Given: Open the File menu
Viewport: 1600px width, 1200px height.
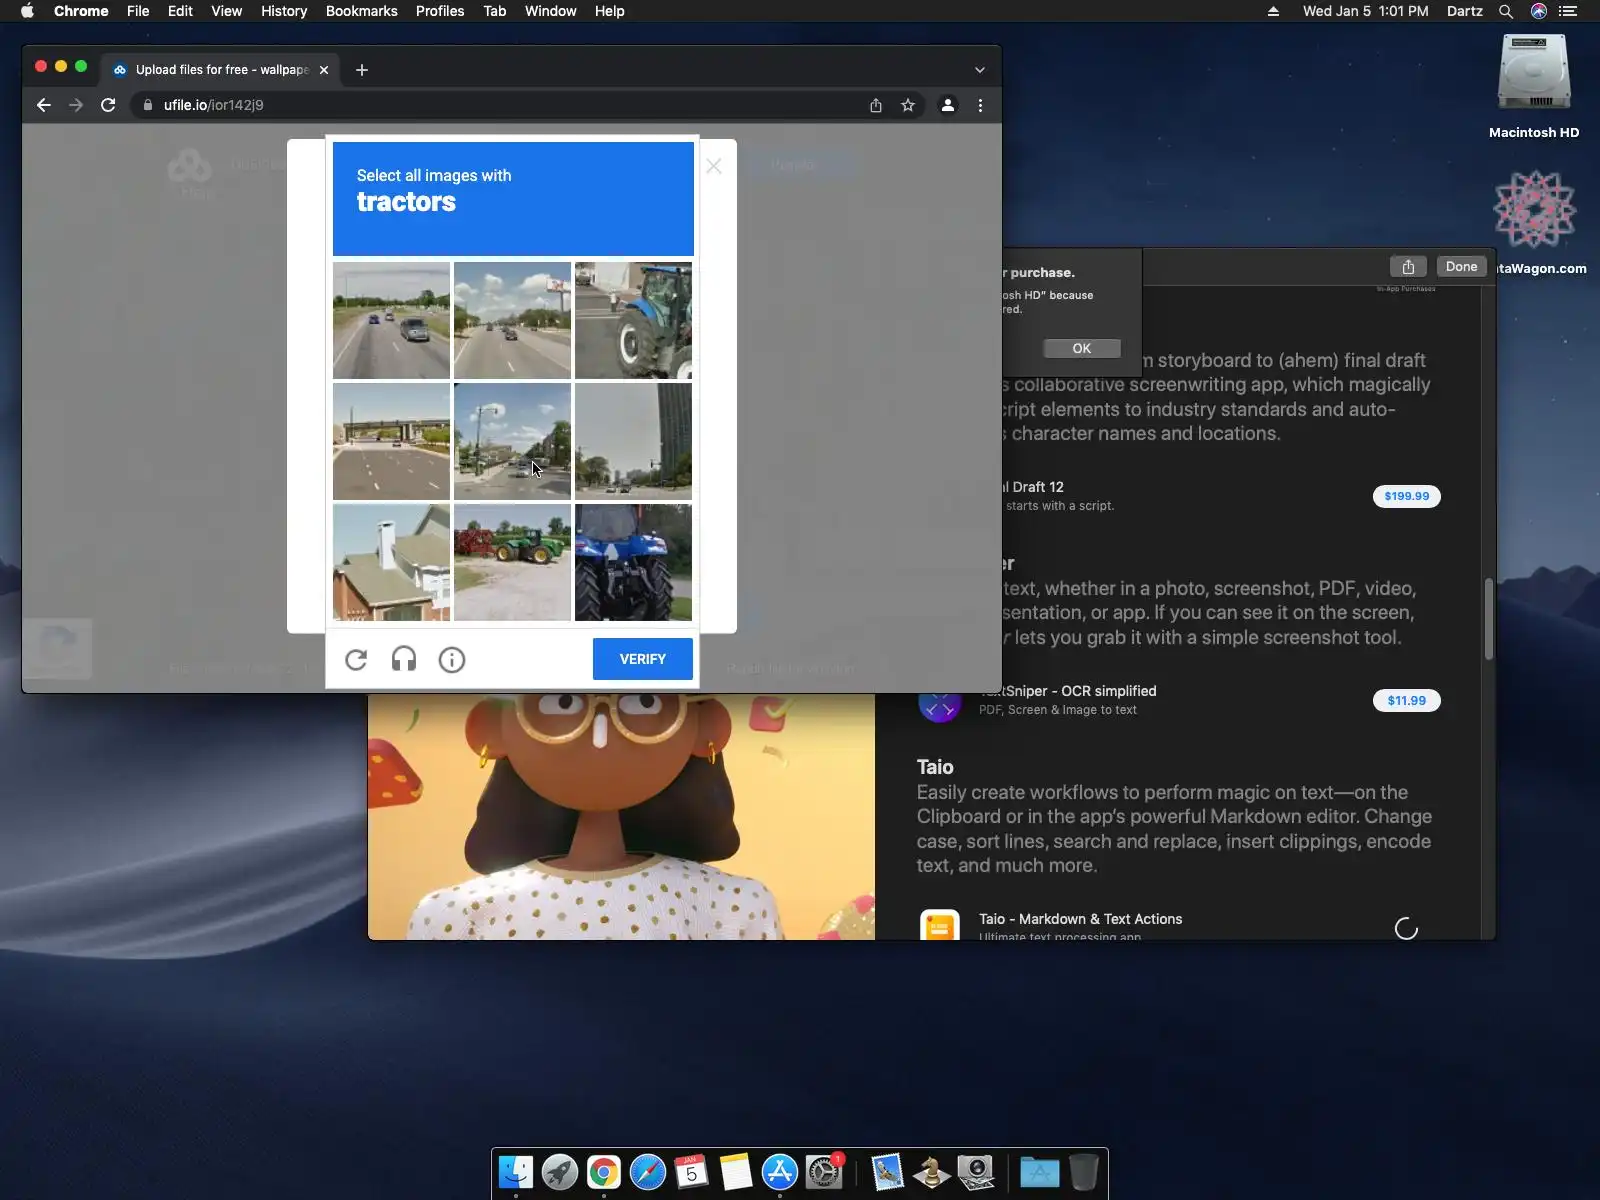Looking at the screenshot, I should coord(138,11).
